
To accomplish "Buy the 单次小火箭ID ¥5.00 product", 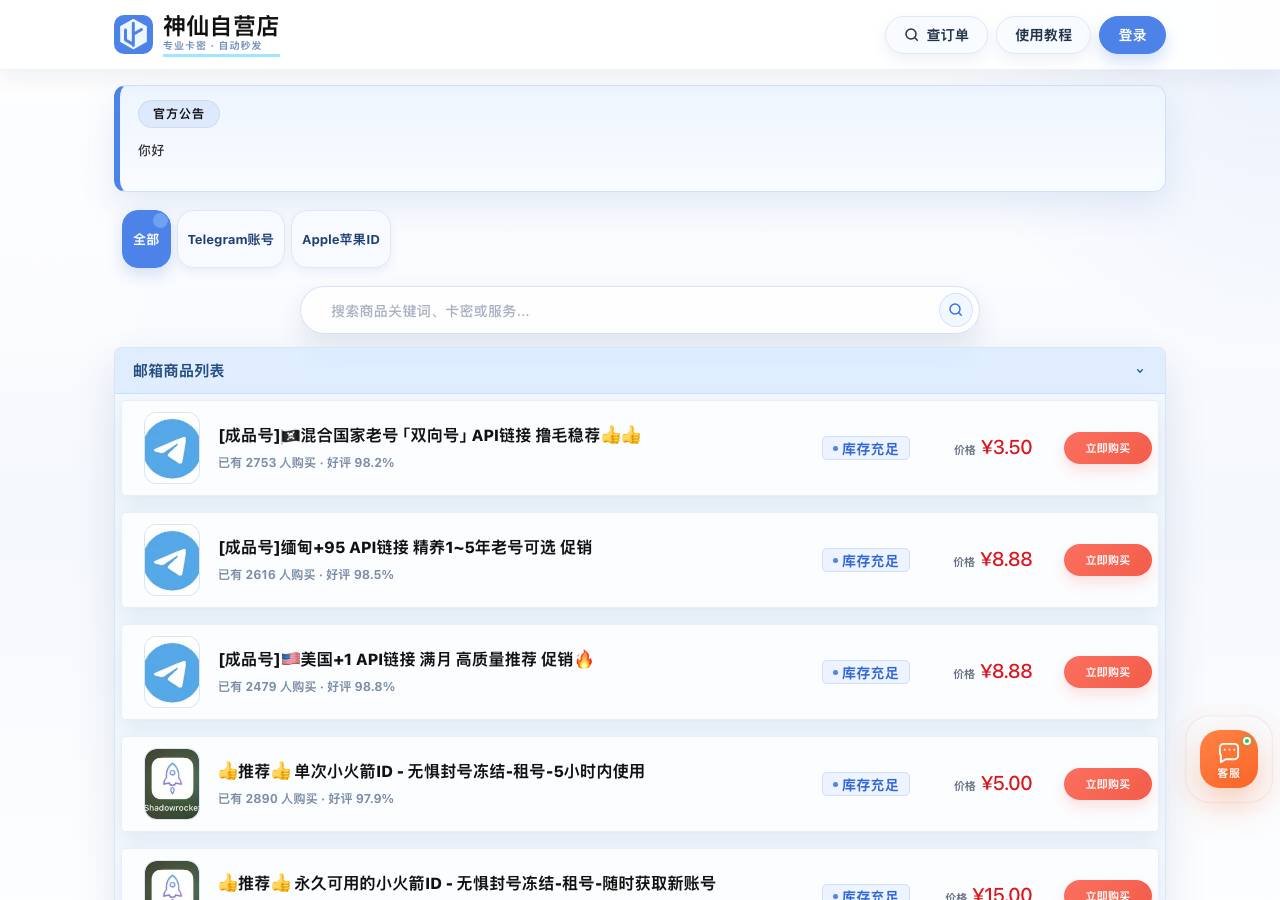I will pyautogui.click(x=1108, y=784).
